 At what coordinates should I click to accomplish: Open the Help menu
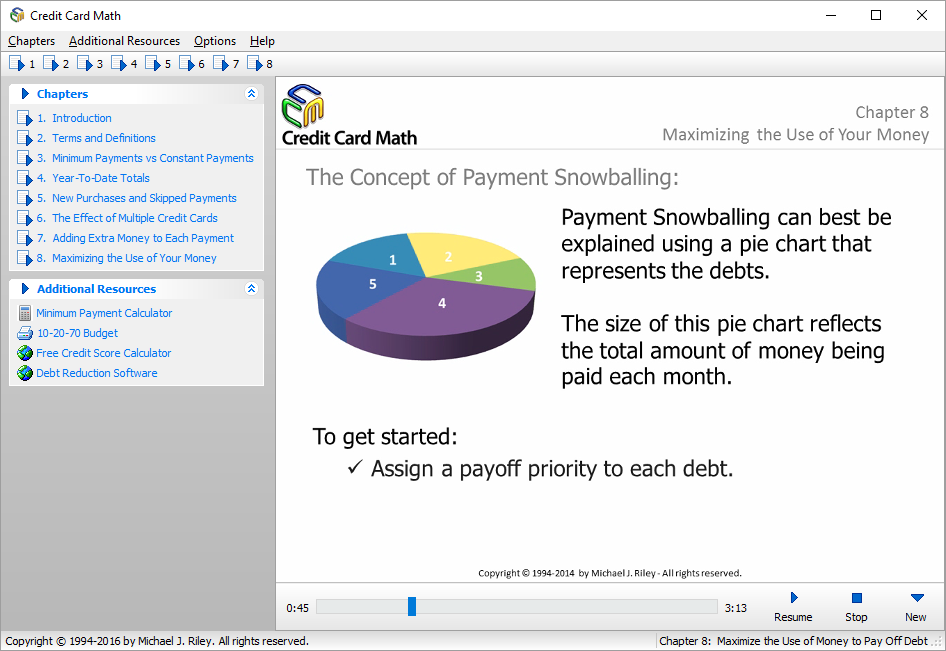pyautogui.click(x=262, y=41)
